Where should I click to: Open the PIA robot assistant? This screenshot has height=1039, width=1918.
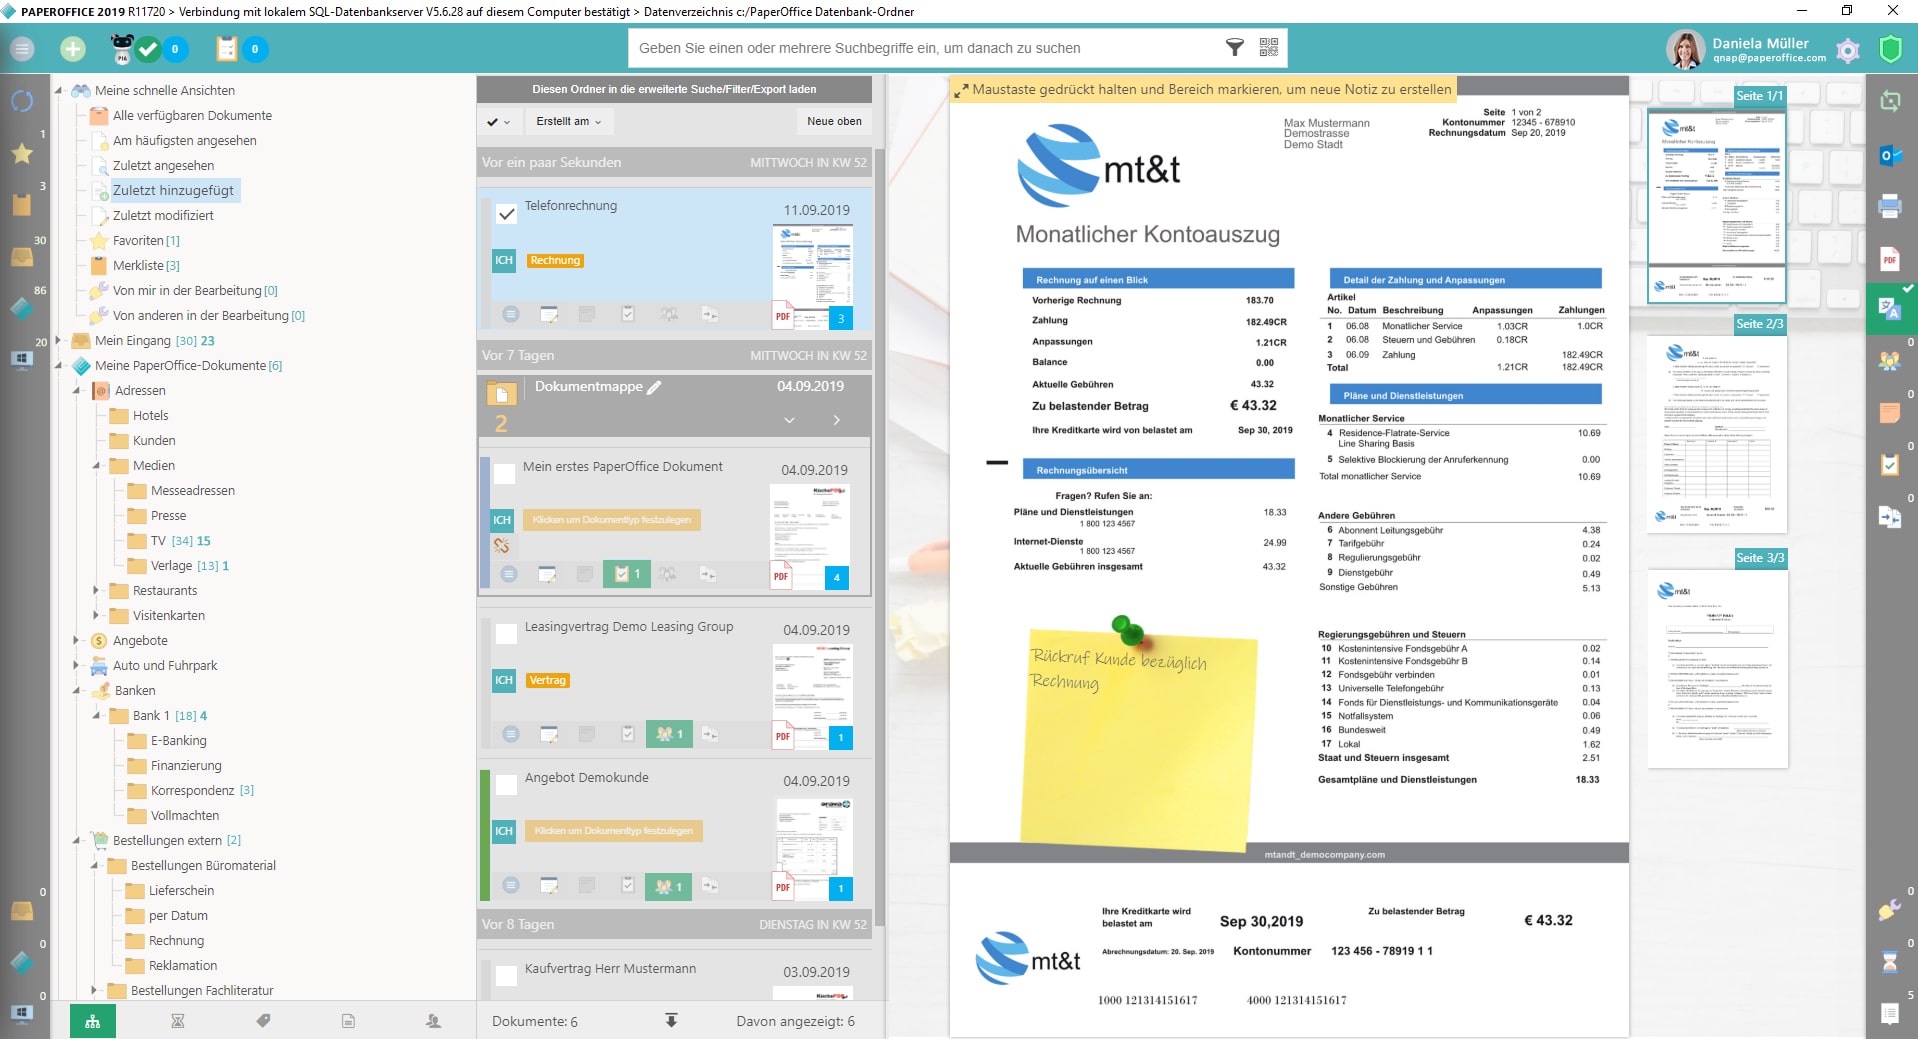(122, 49)
